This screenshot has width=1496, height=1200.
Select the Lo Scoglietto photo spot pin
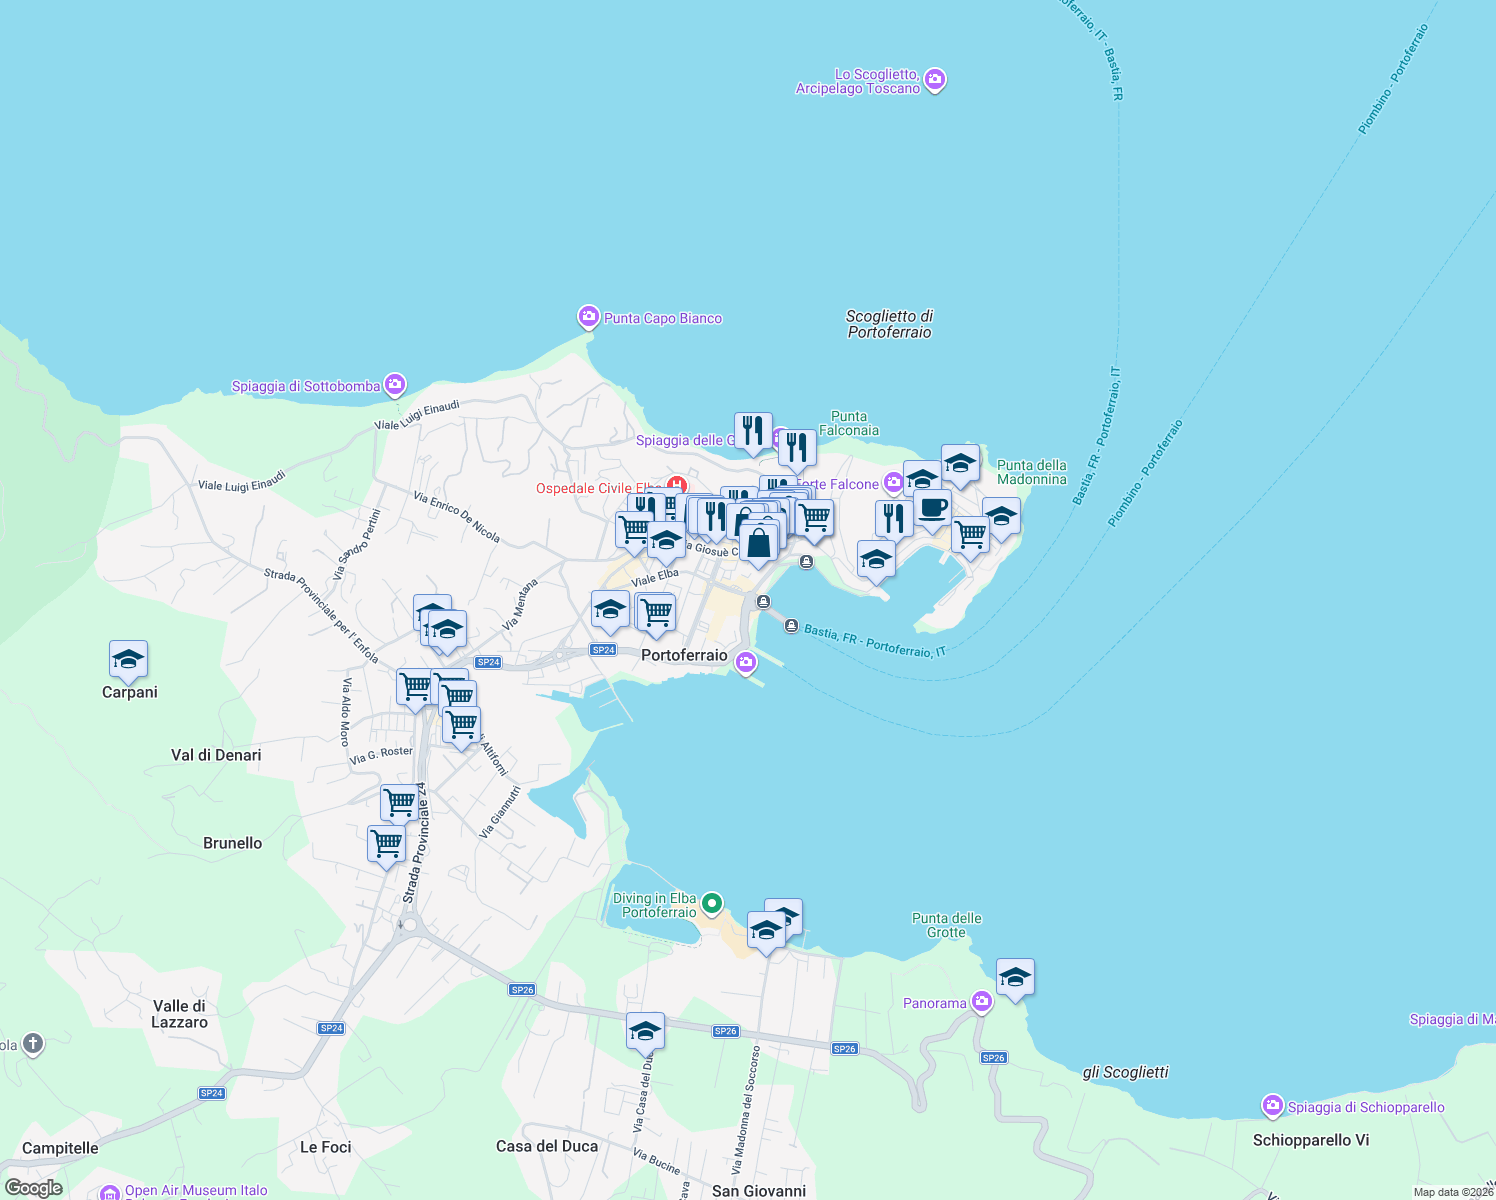click(934, 80)
